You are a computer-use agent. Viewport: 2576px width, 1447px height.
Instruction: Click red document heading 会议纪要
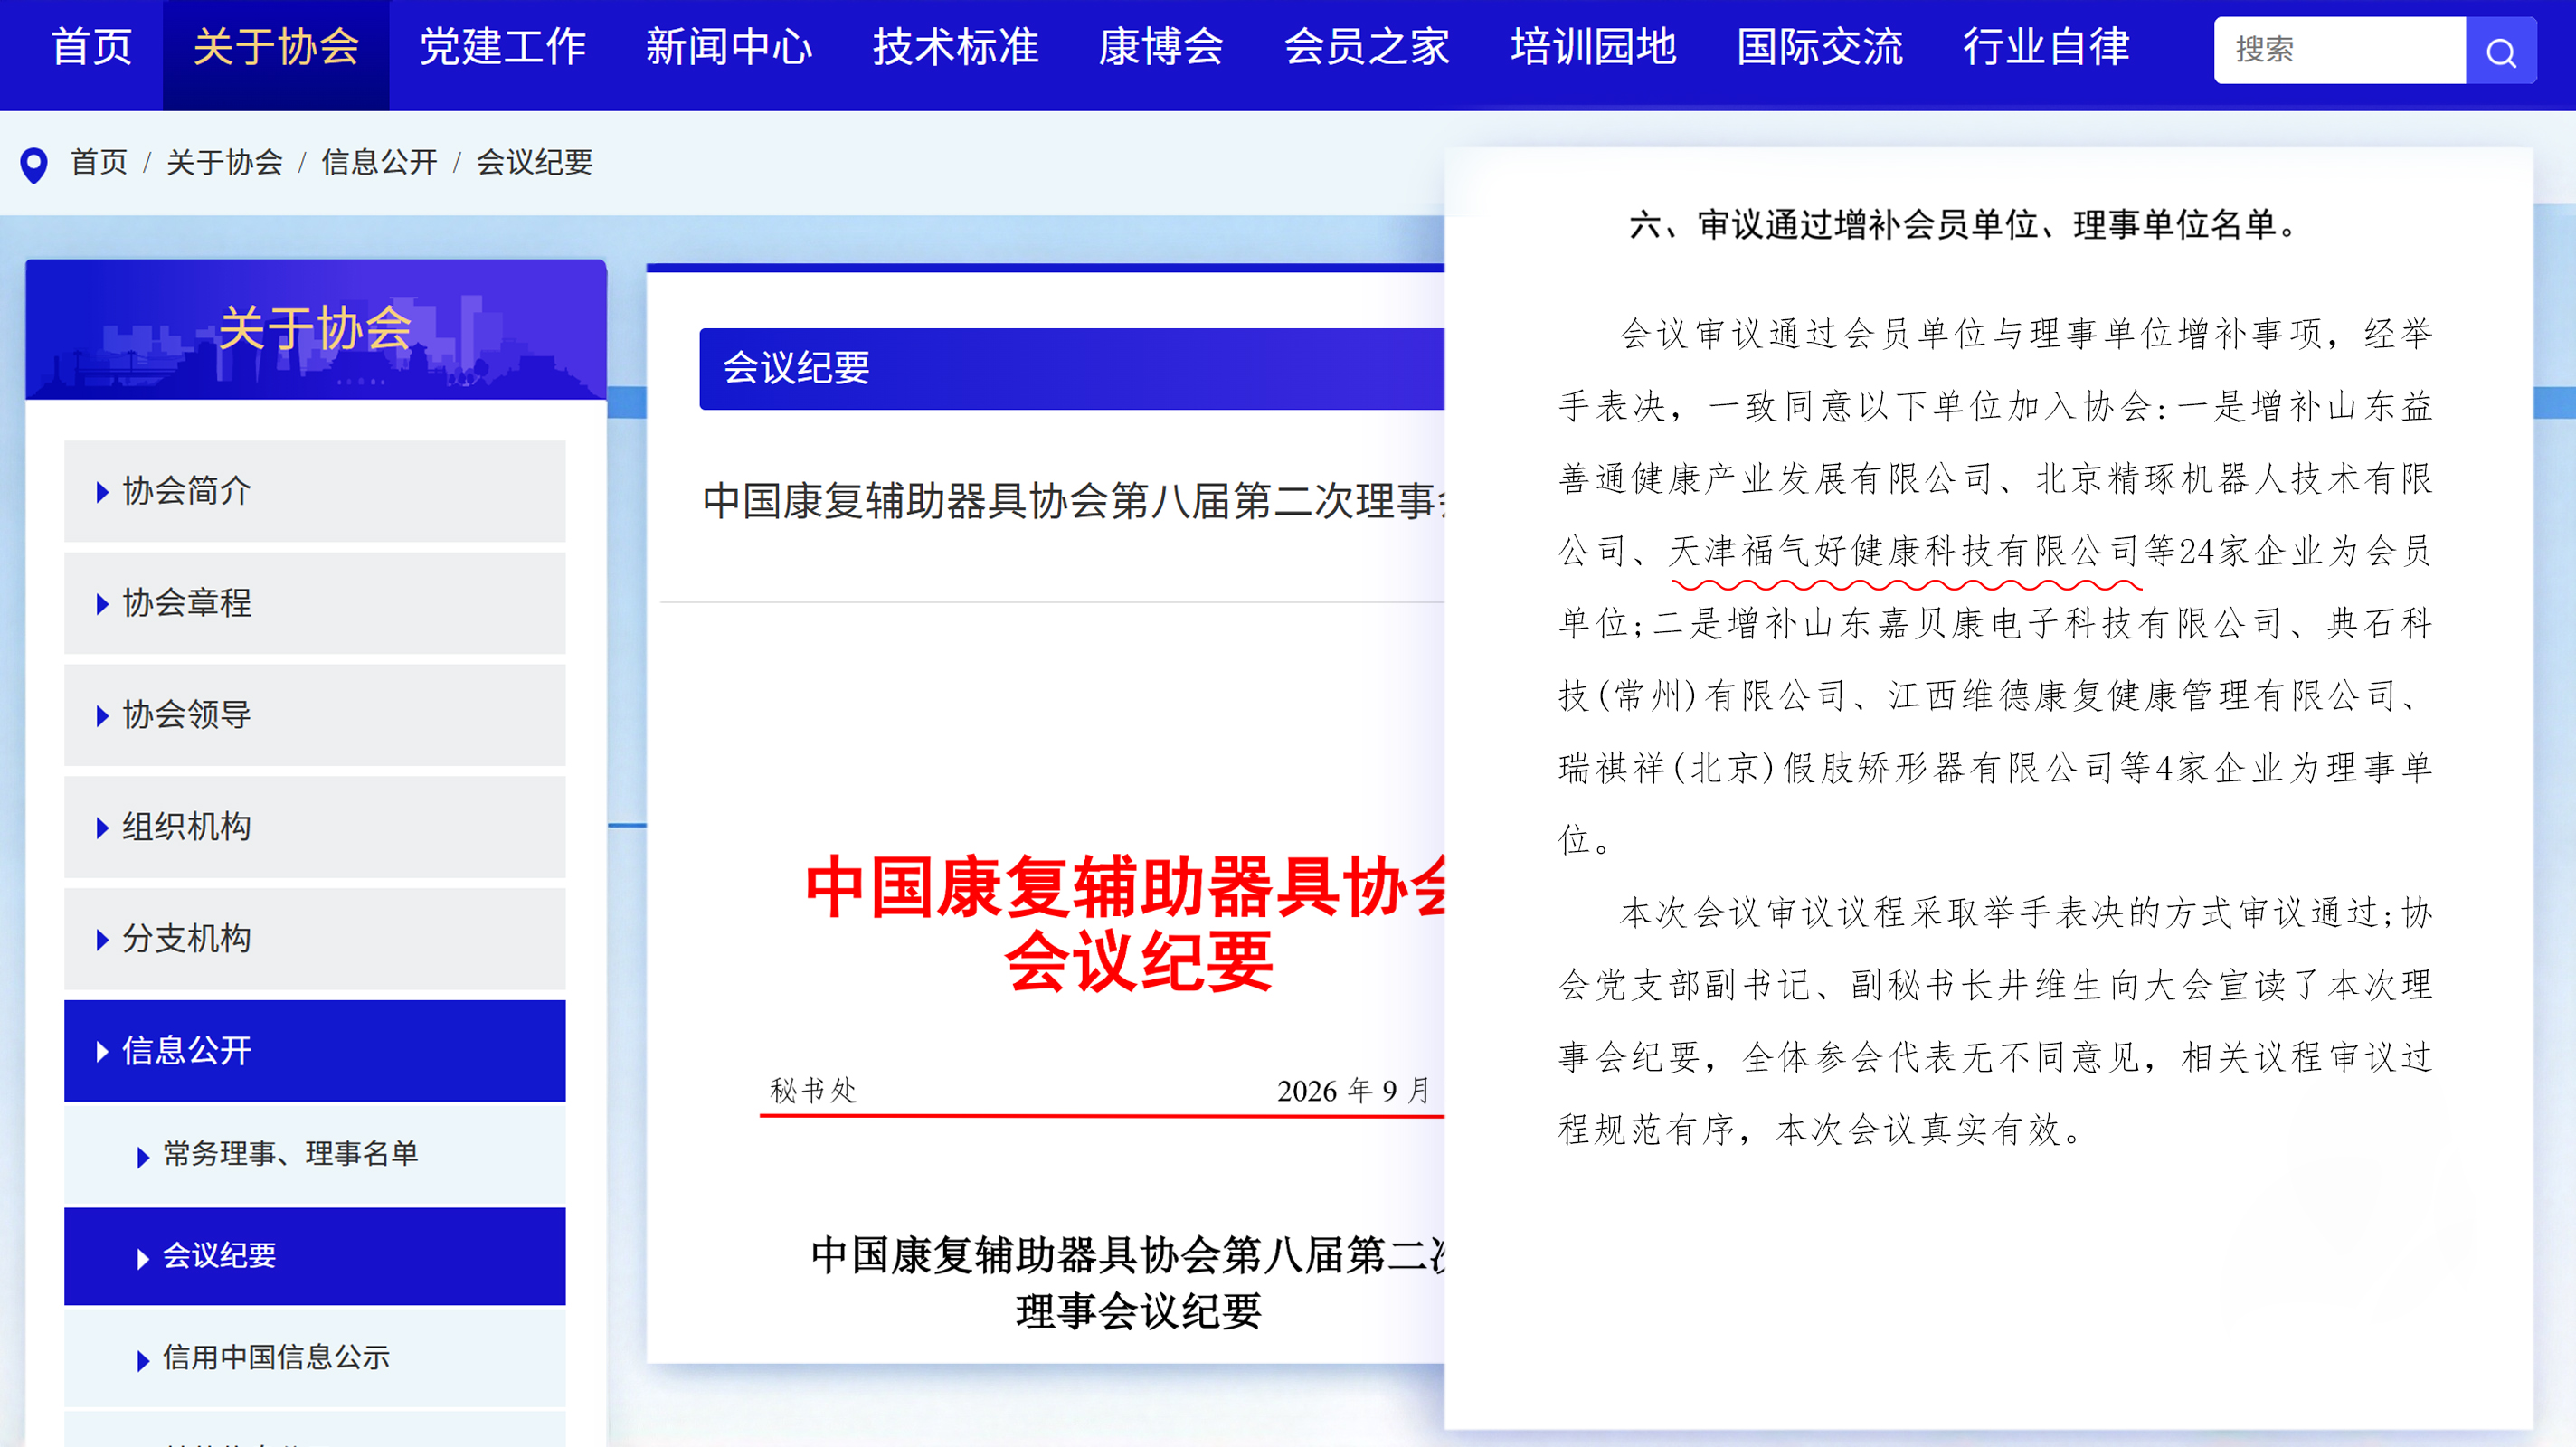1138,962
